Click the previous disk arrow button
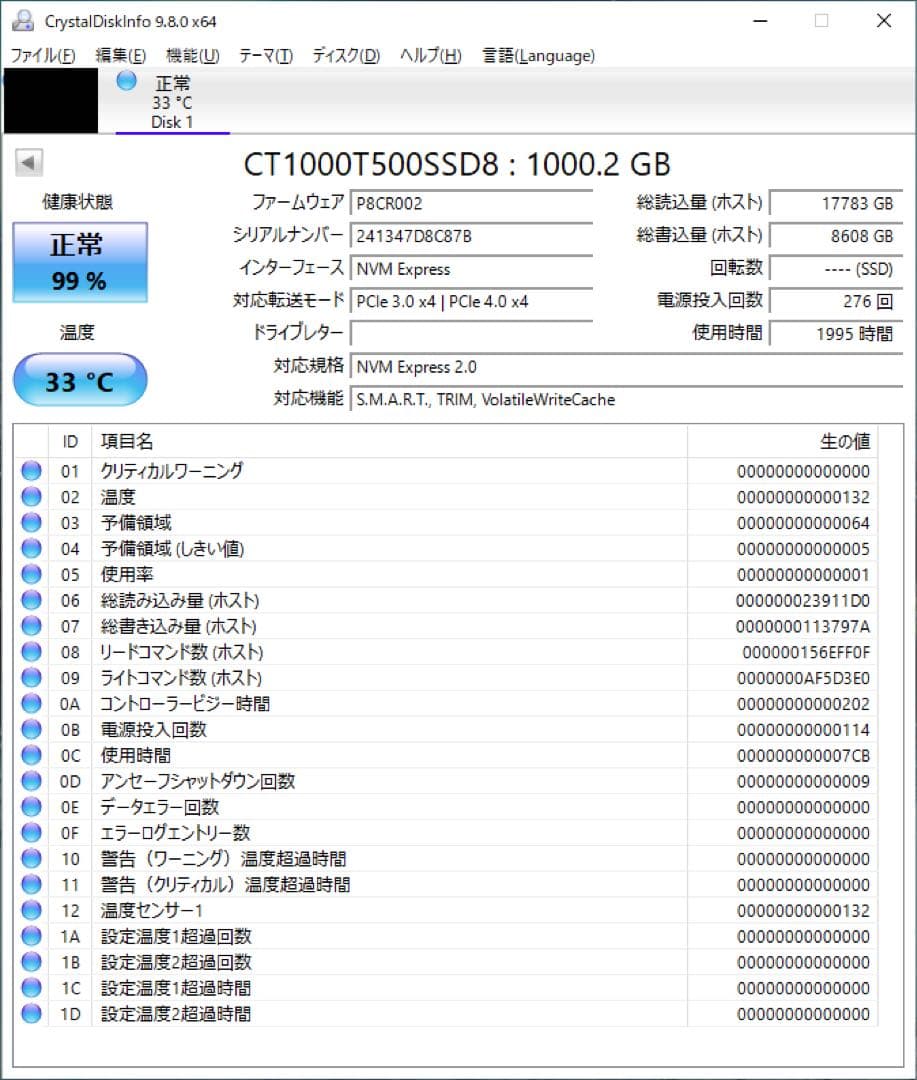 coord(29,163)
